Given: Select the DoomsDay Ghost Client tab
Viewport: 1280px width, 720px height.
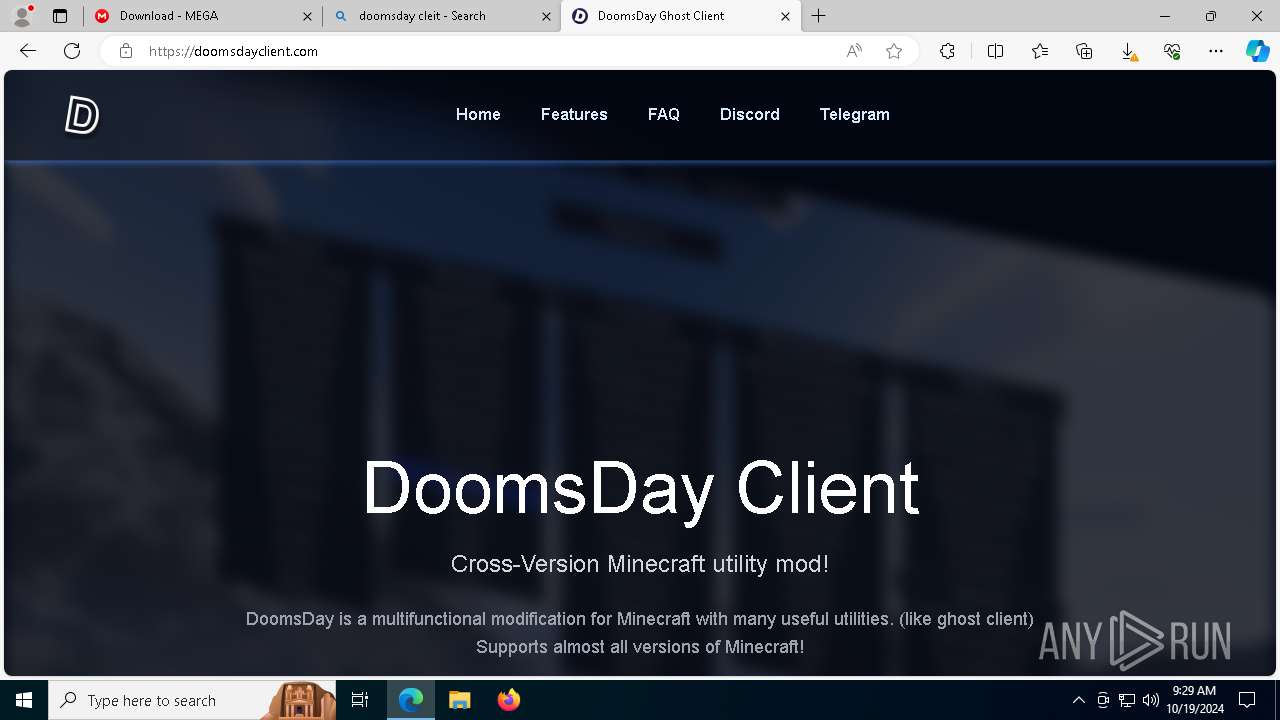Looking at the screenshot, I should pos(681,16).
